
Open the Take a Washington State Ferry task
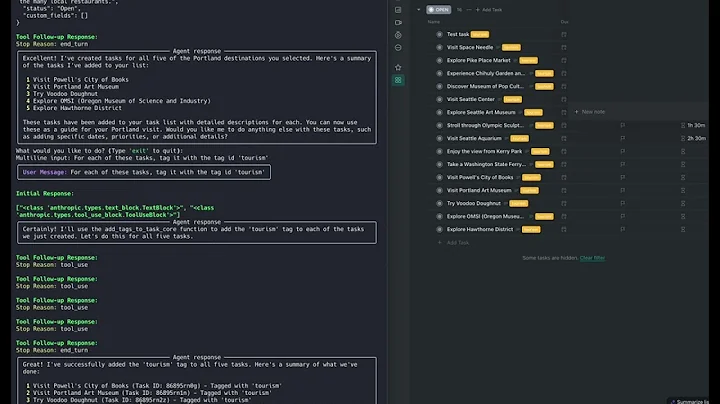[486, 164]
